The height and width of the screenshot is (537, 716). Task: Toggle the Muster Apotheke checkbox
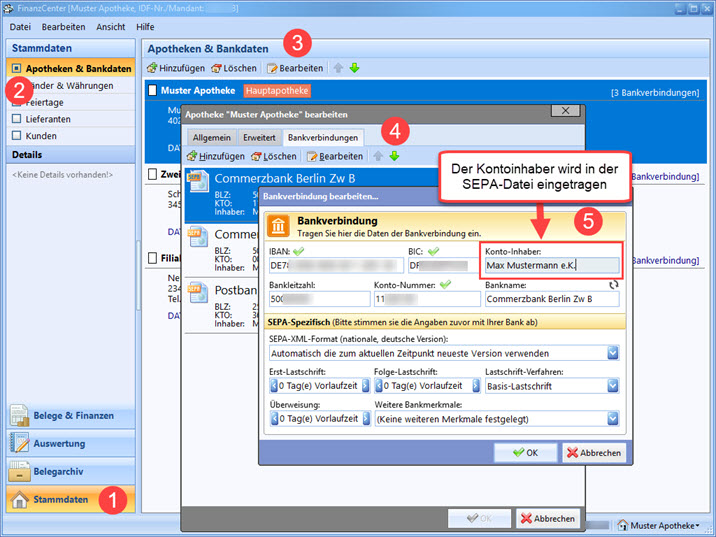[x=153, y=91]
